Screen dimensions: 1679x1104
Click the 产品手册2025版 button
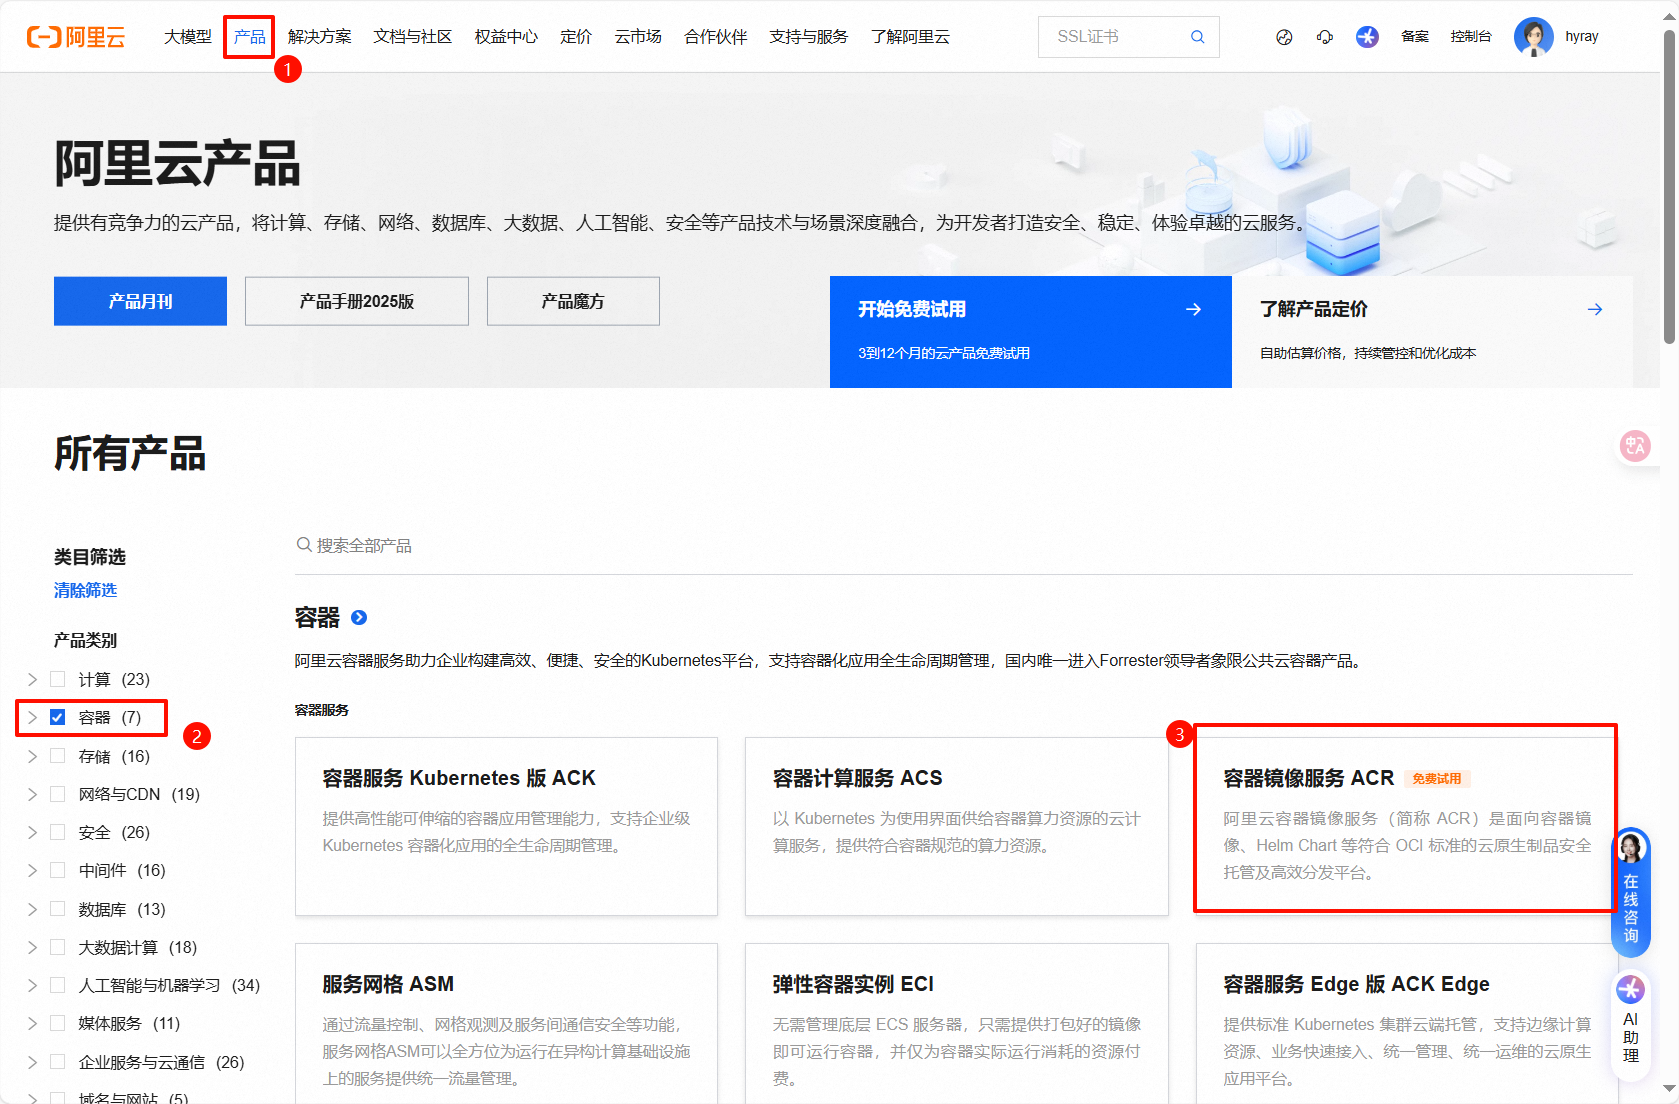tap(357, 301)
